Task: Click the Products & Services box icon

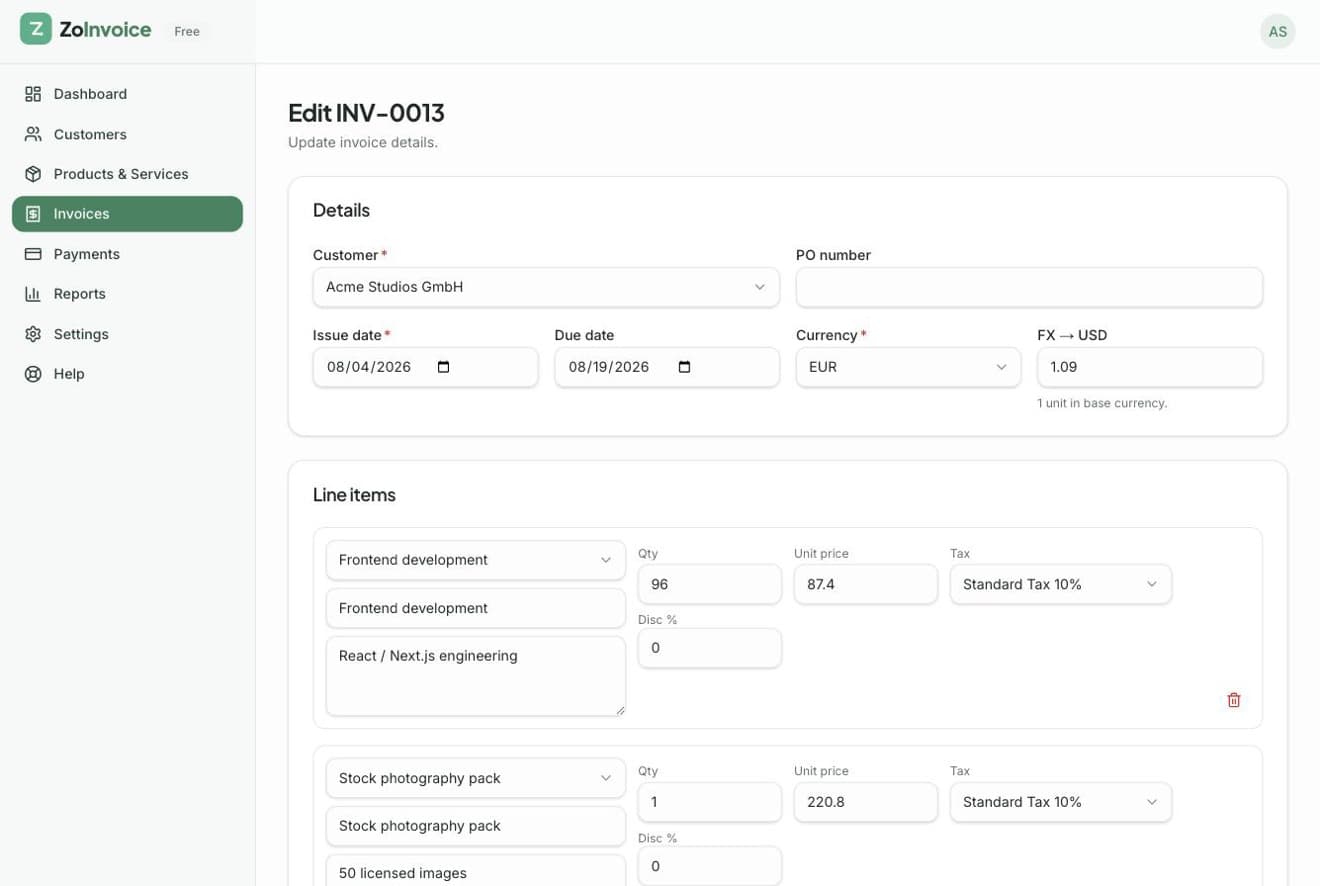Action: [x=33, y=174]
